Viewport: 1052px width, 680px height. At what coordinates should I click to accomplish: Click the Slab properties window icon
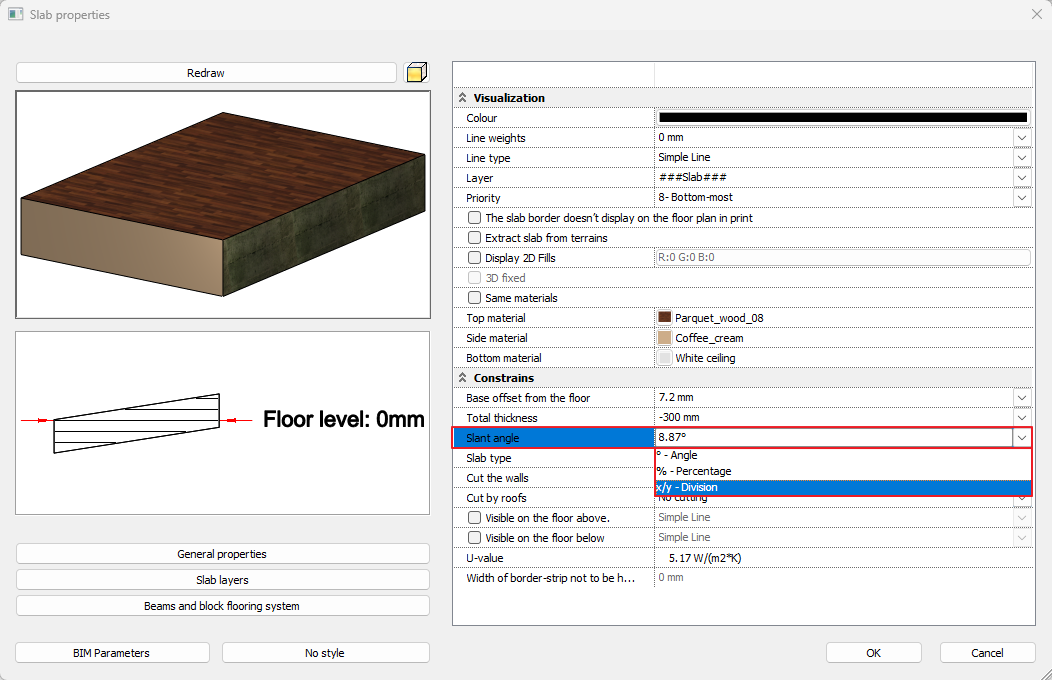15,14
